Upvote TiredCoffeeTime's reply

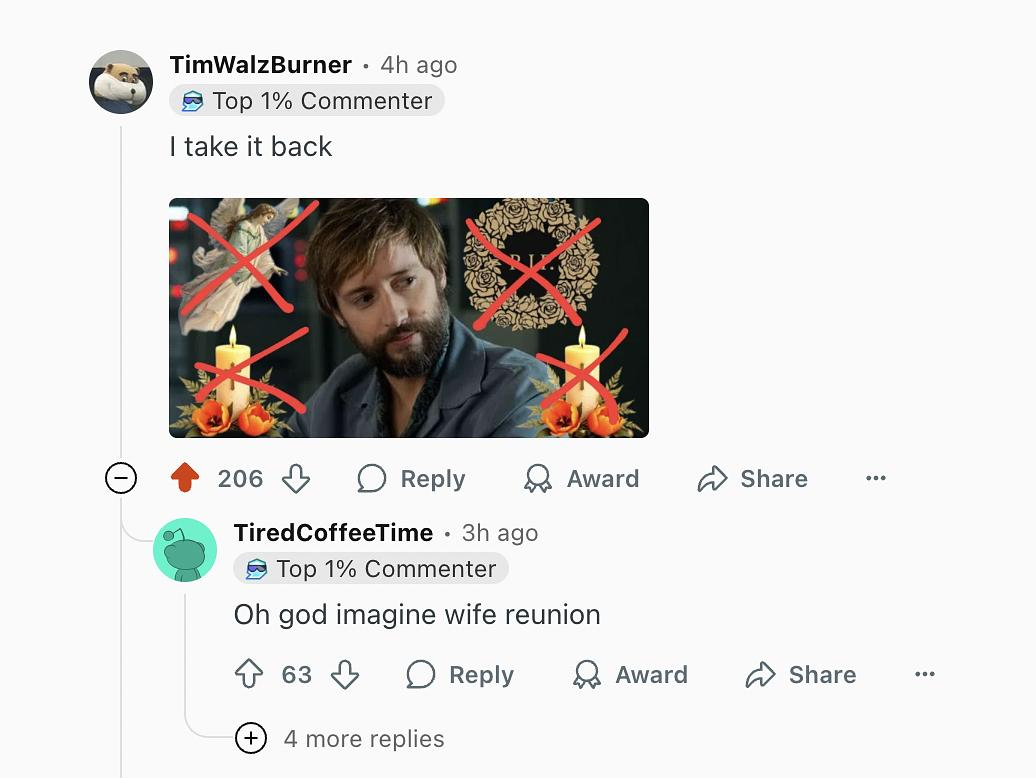pos(249,675)
